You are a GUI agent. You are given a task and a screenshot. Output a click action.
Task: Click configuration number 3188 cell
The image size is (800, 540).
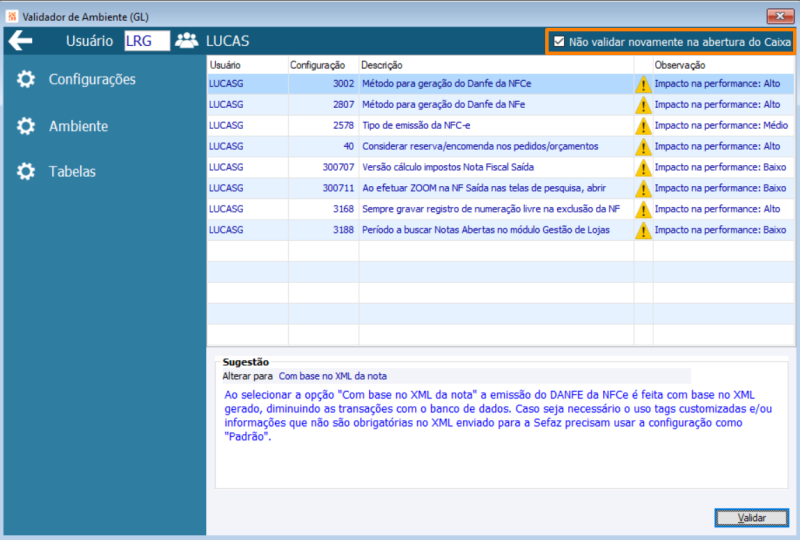(323, 230)
